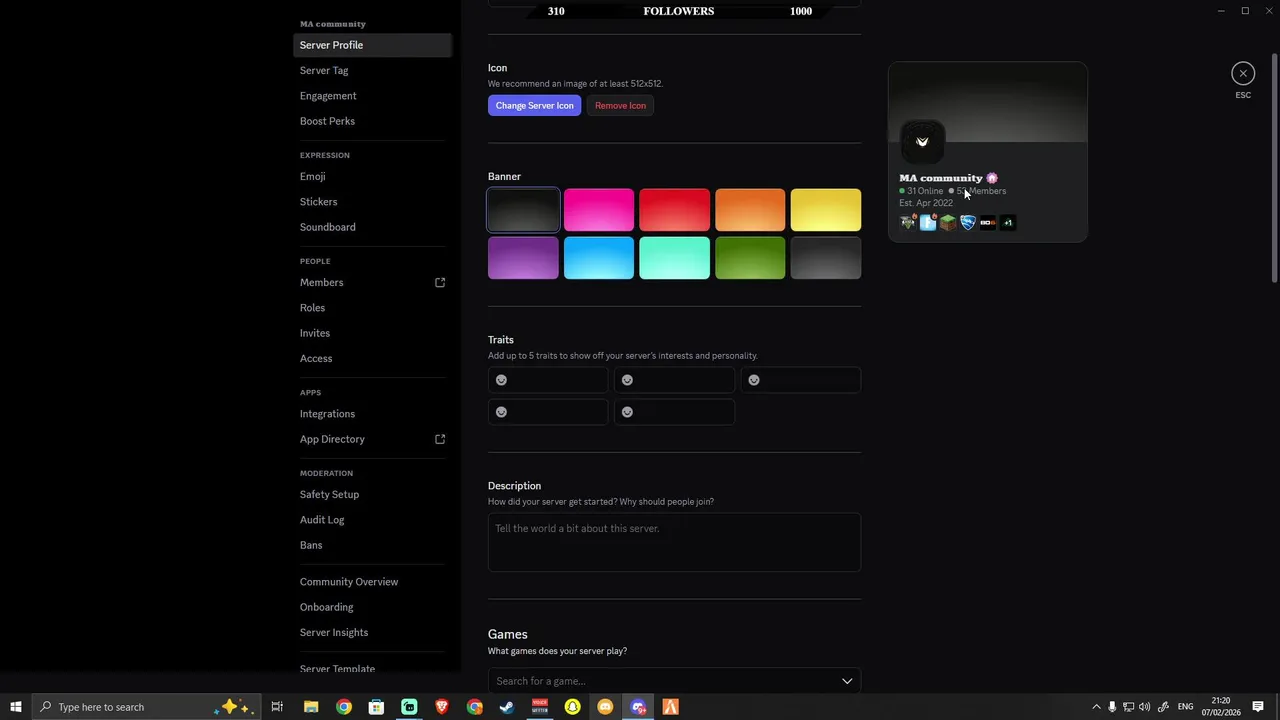Open Windows Start menu
Viewport: 1280px width, 720px height.
tap(16, 707)
